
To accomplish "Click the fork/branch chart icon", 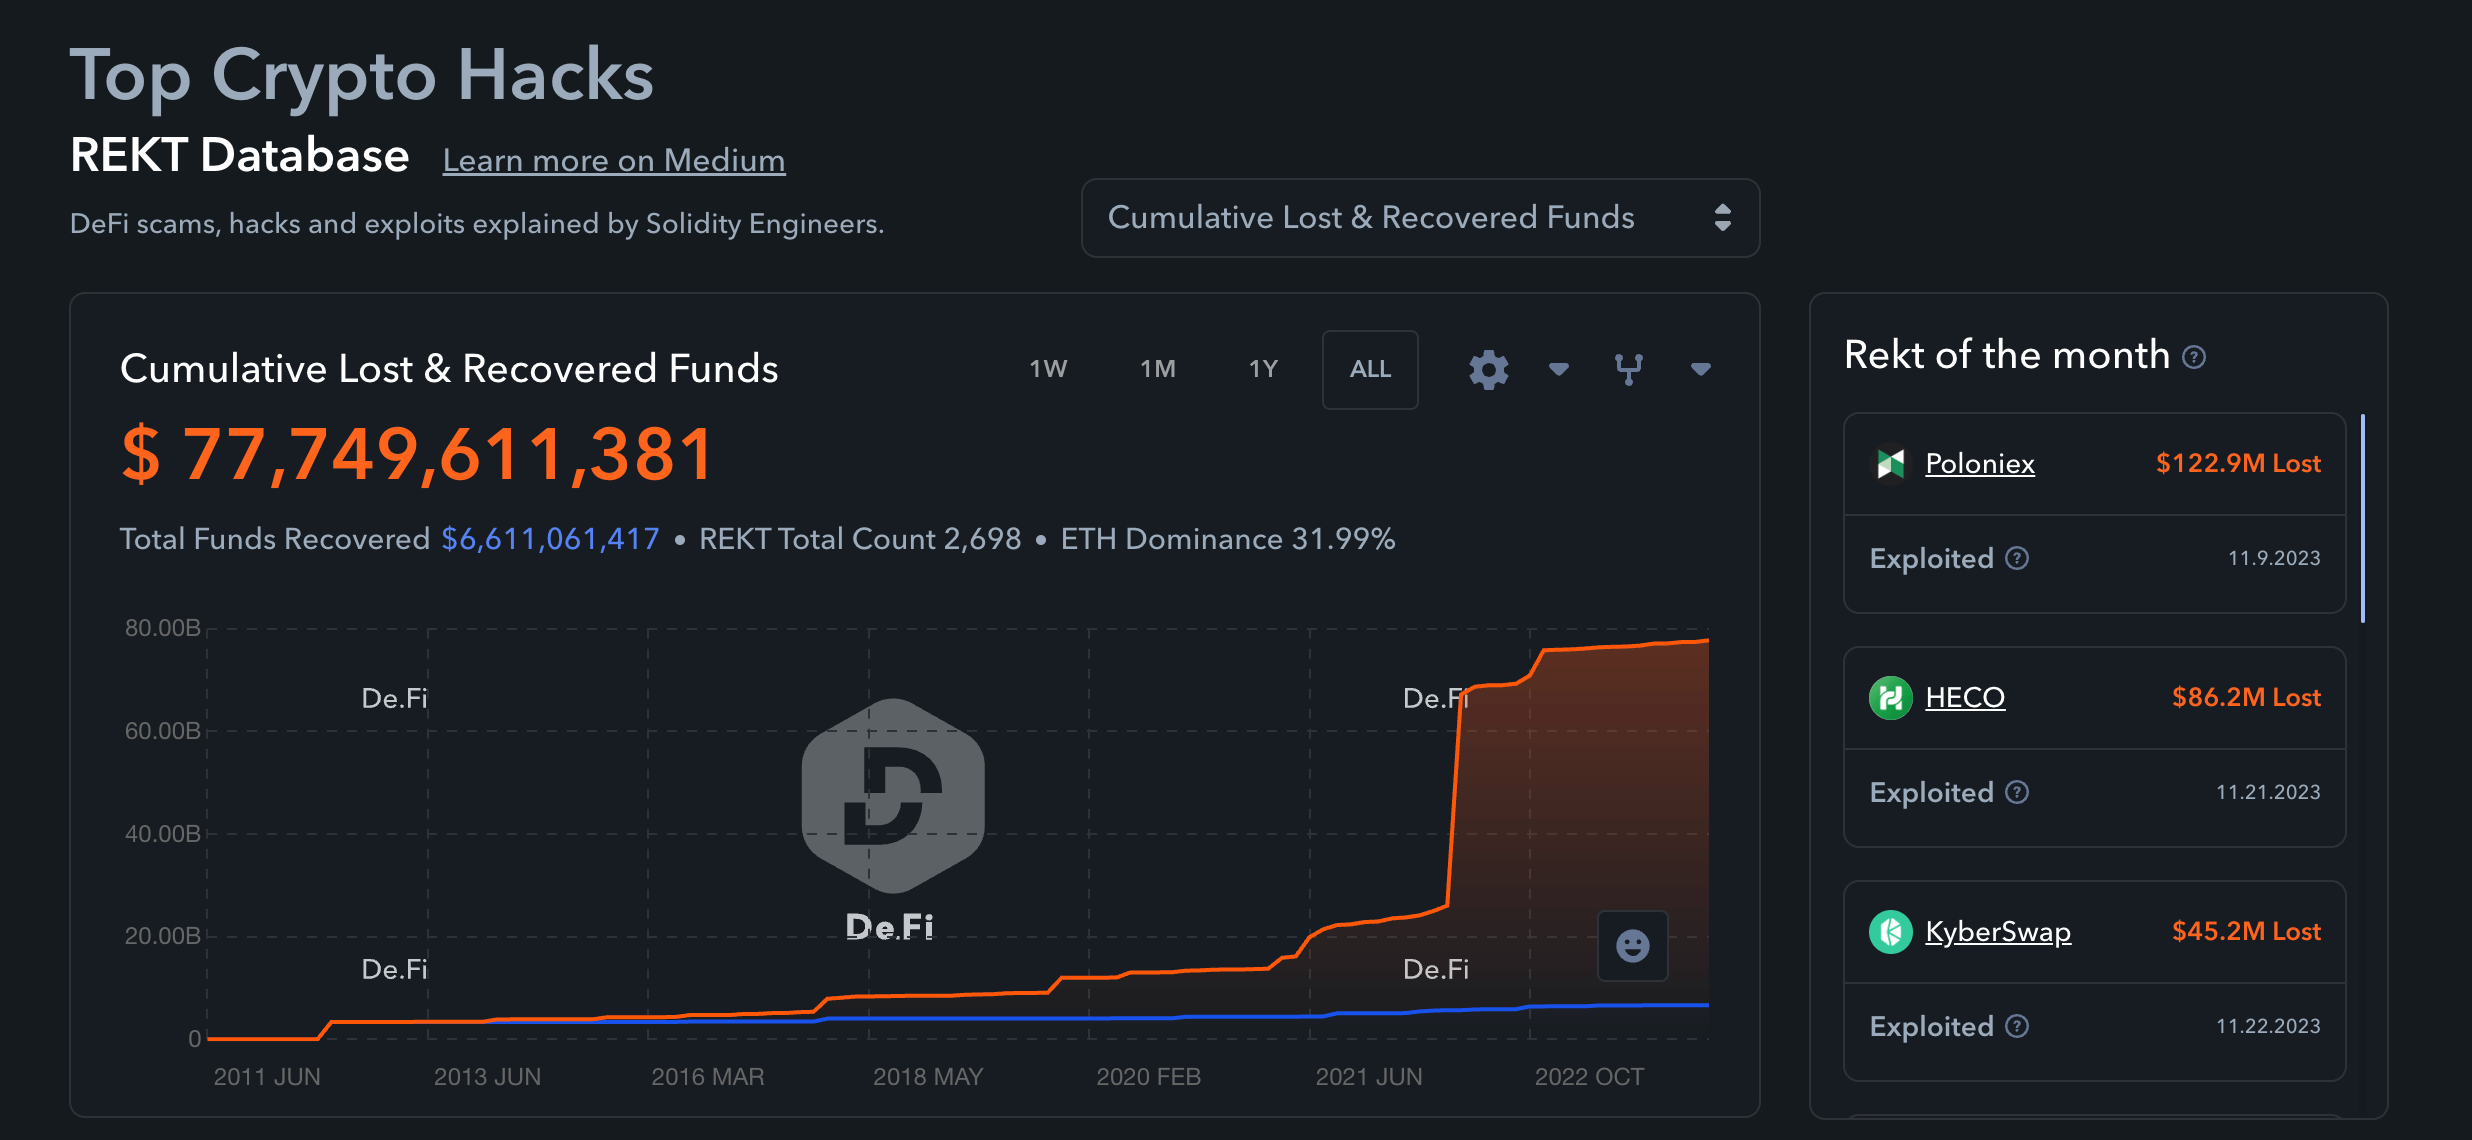I will coord(1628,369).
